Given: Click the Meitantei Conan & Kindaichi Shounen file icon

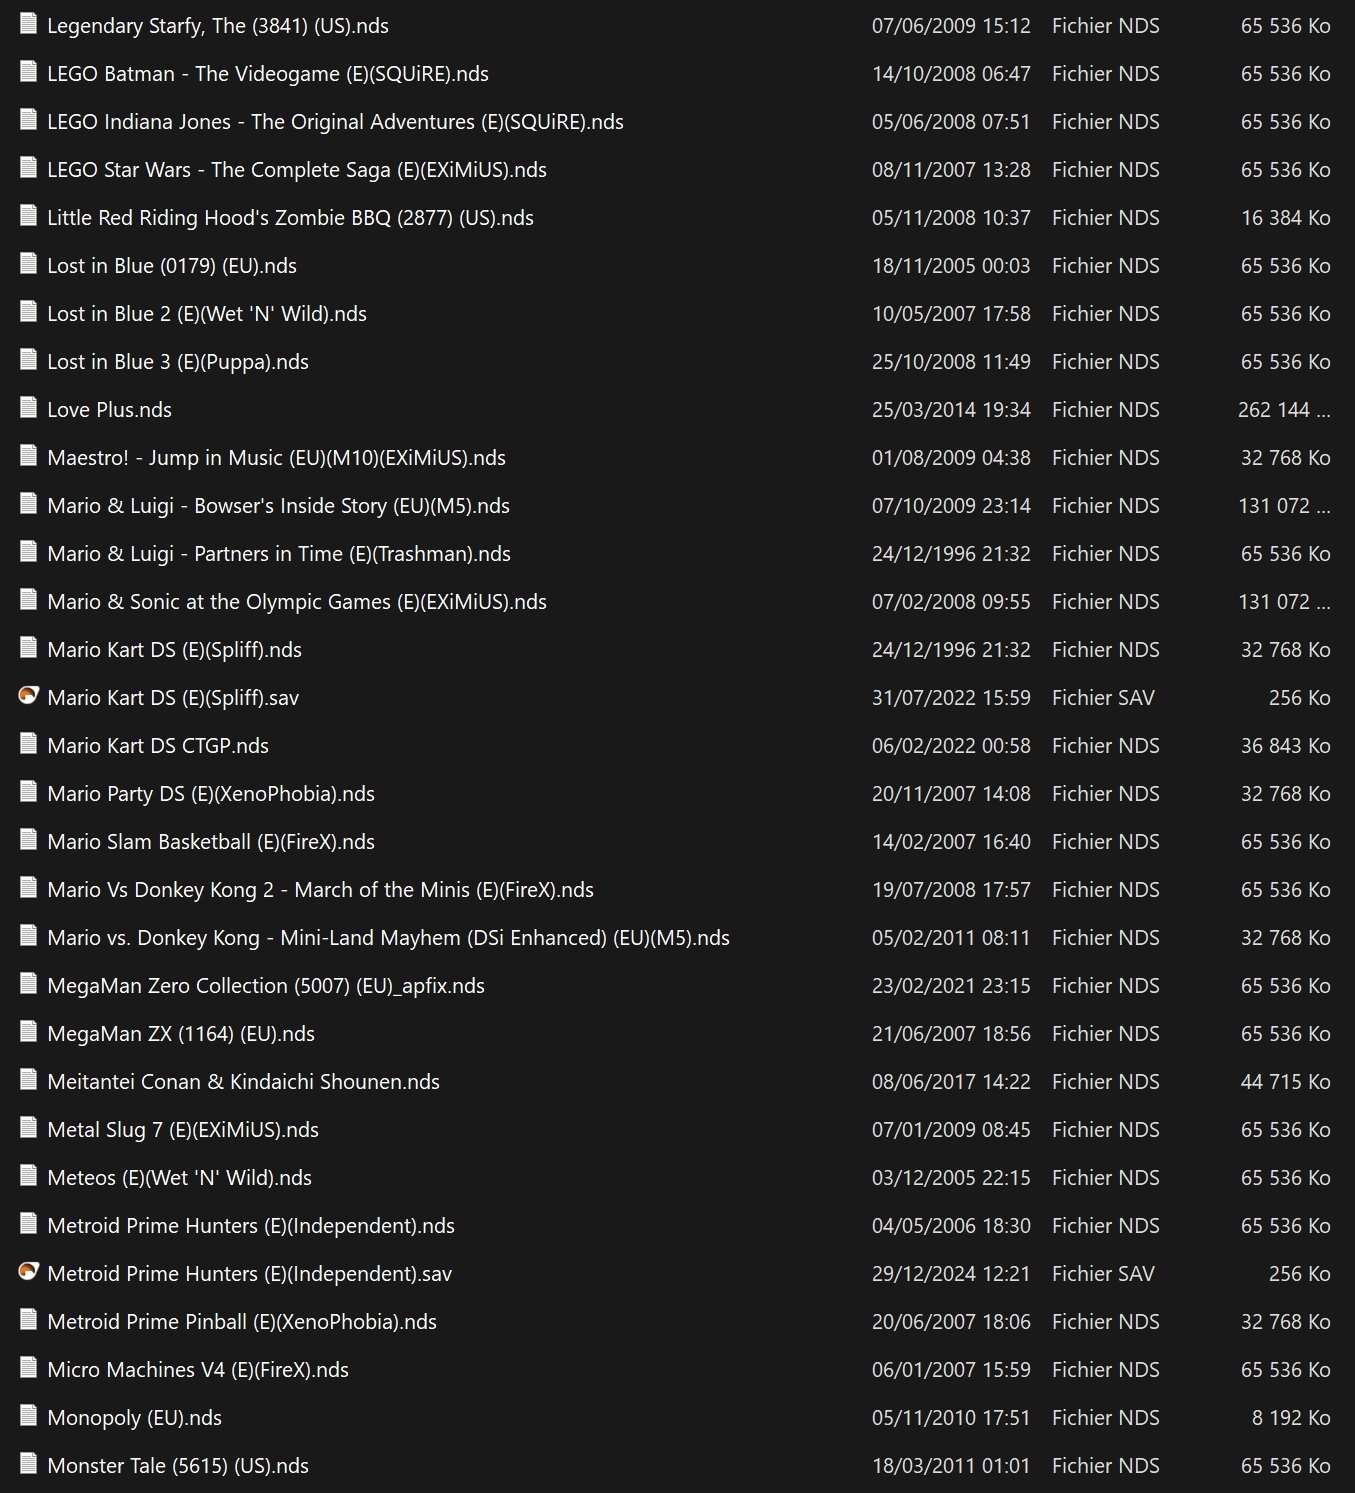Looking at the screenshot, I should click(28, 1080).
